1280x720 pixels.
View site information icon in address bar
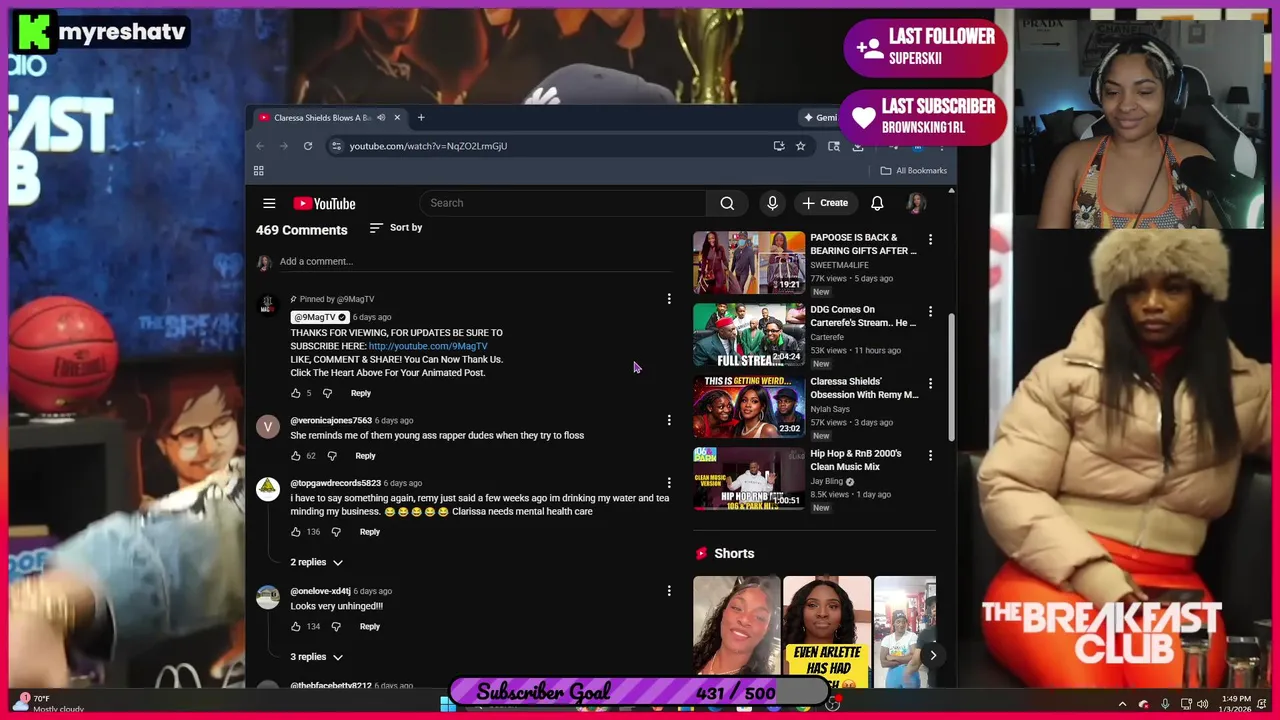[x=337, y=146]
